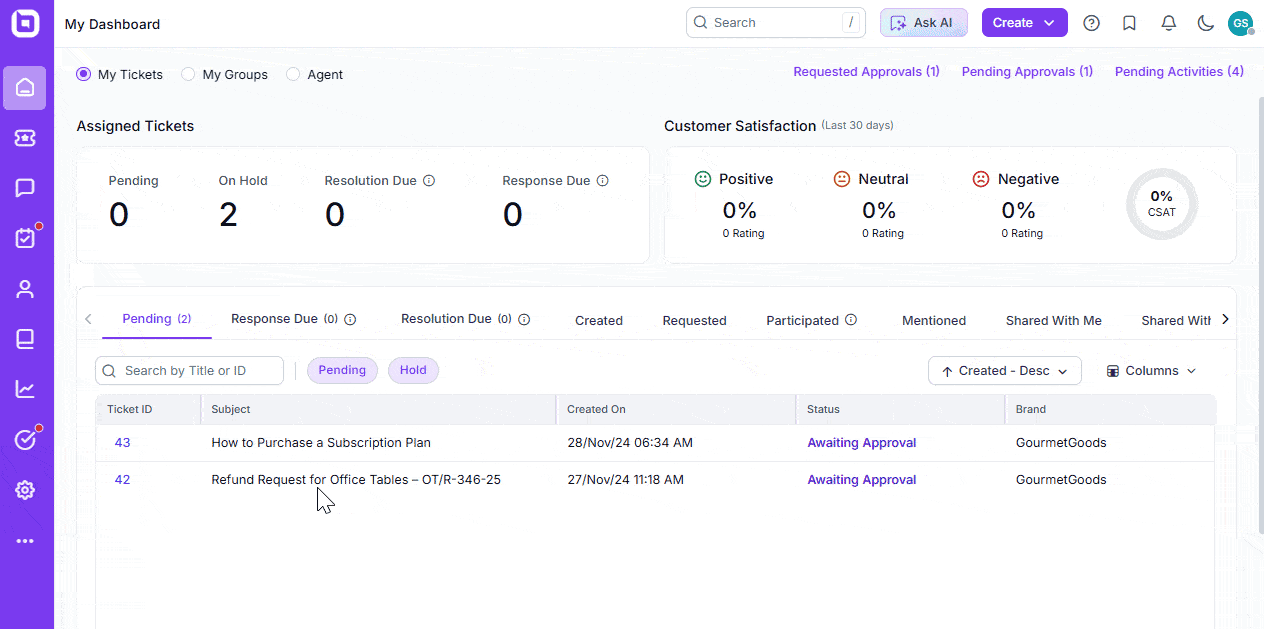The height and width of the screenshot is (629, 1265).
Task: Open the notifications bell icon
Action: 1168,23
